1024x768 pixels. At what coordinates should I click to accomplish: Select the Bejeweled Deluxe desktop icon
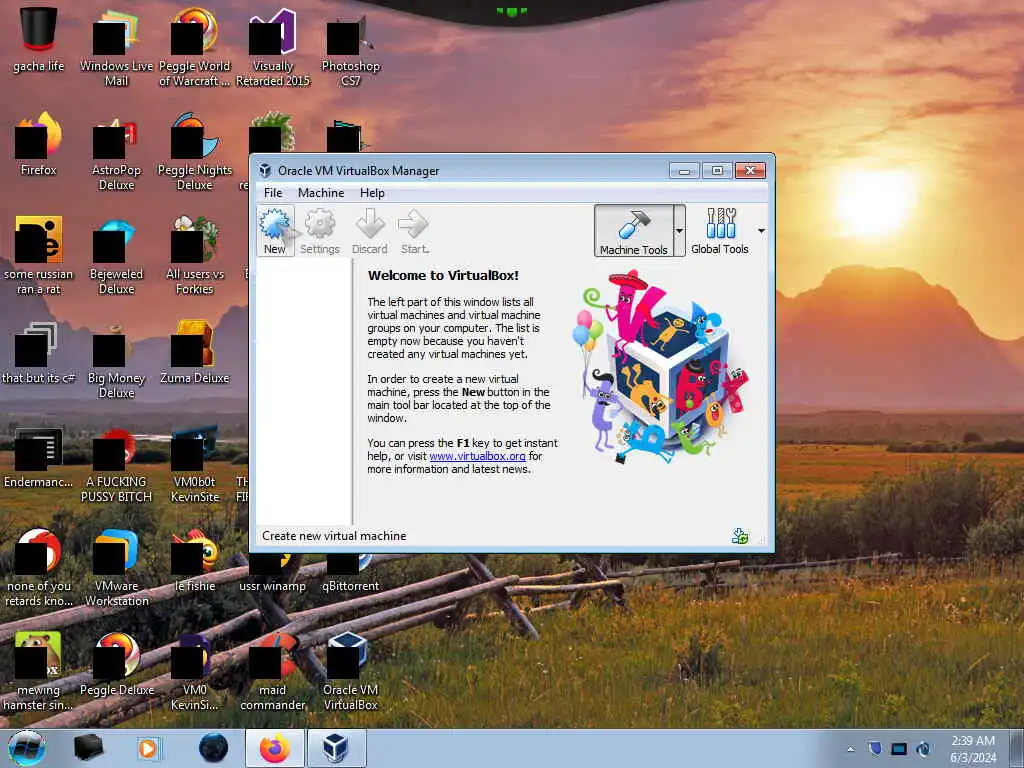pyautogui.click(x=116, y=255)
